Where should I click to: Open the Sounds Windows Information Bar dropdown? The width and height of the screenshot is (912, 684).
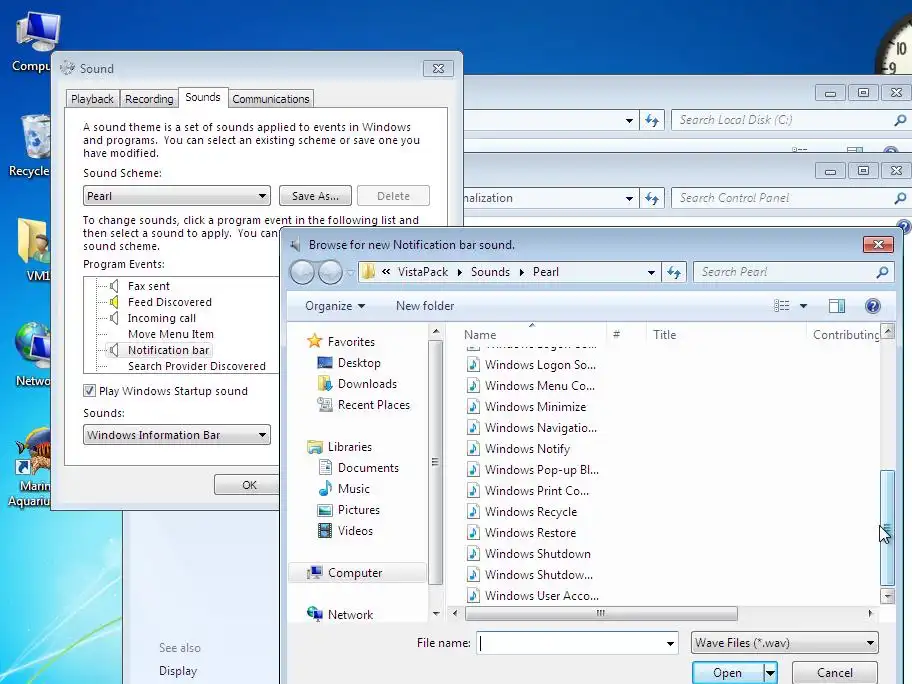click(x=177, y=435)
